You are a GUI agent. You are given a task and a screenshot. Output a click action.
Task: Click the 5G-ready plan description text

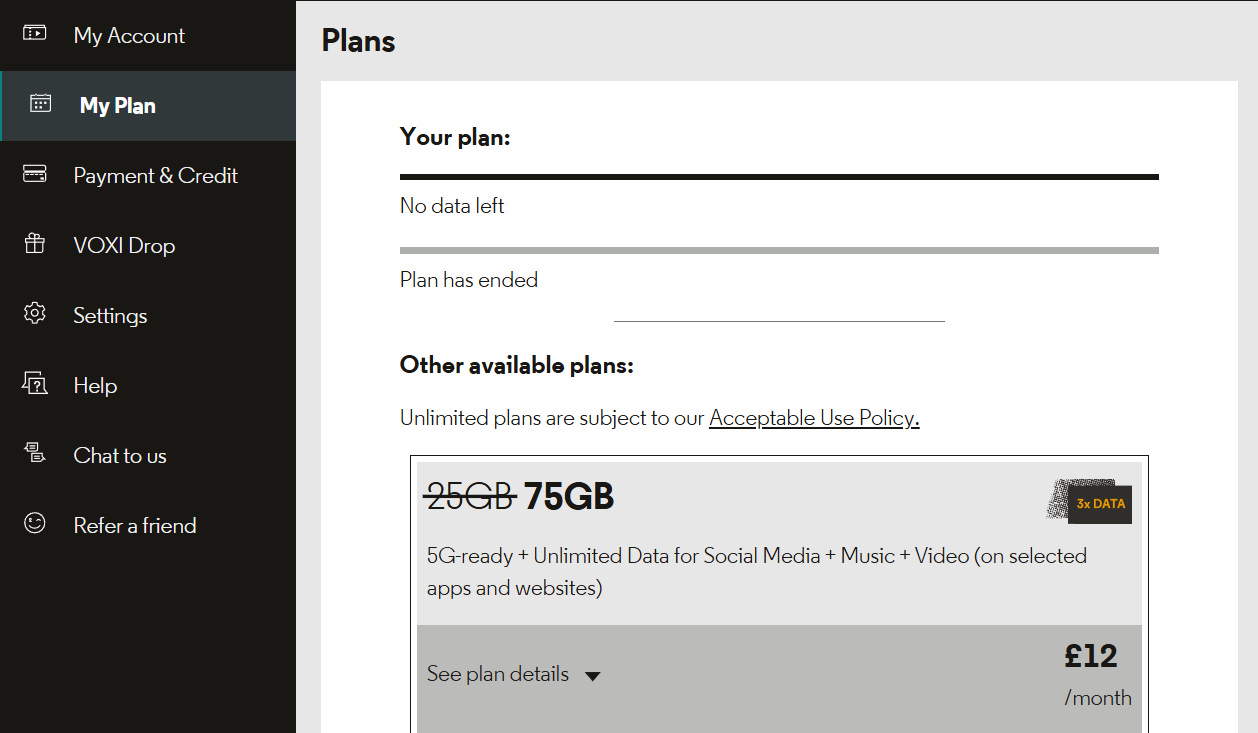coord(756,571)
